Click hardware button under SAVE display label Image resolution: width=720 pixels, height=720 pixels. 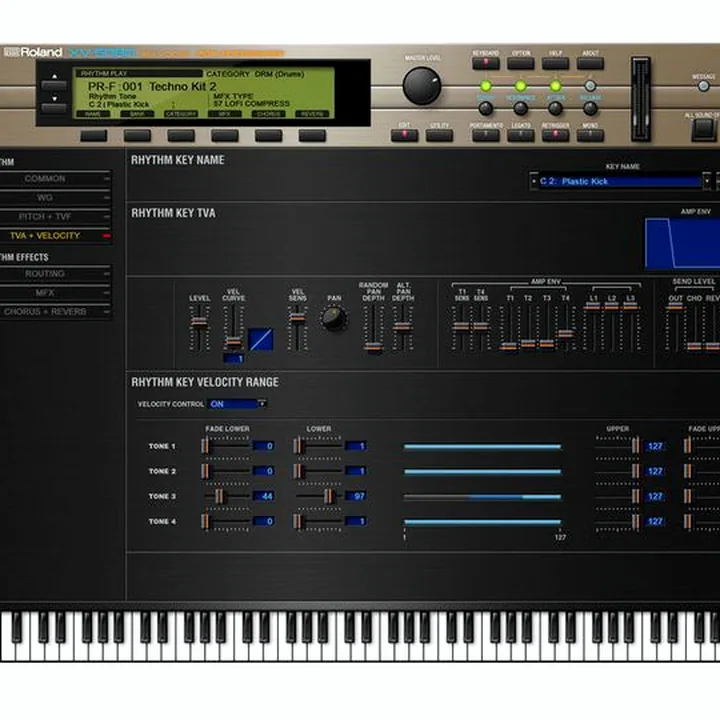point(137,135)
